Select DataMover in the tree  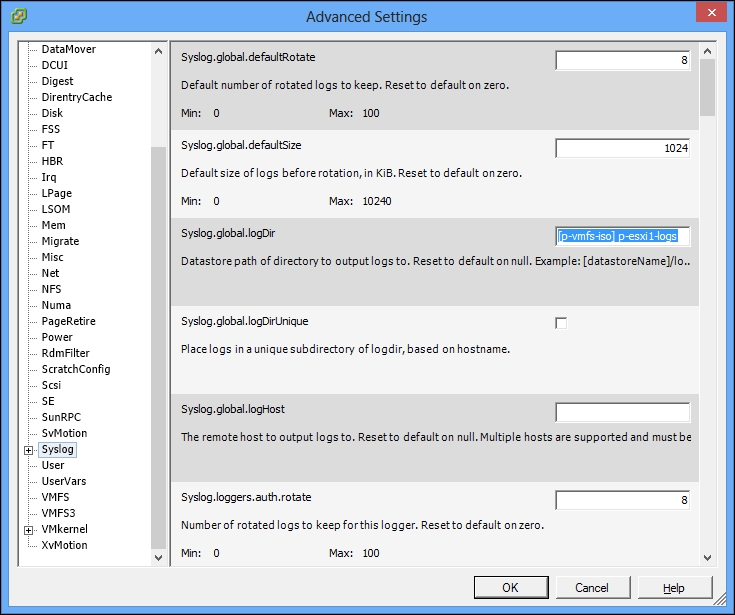[x=68, y=49]
